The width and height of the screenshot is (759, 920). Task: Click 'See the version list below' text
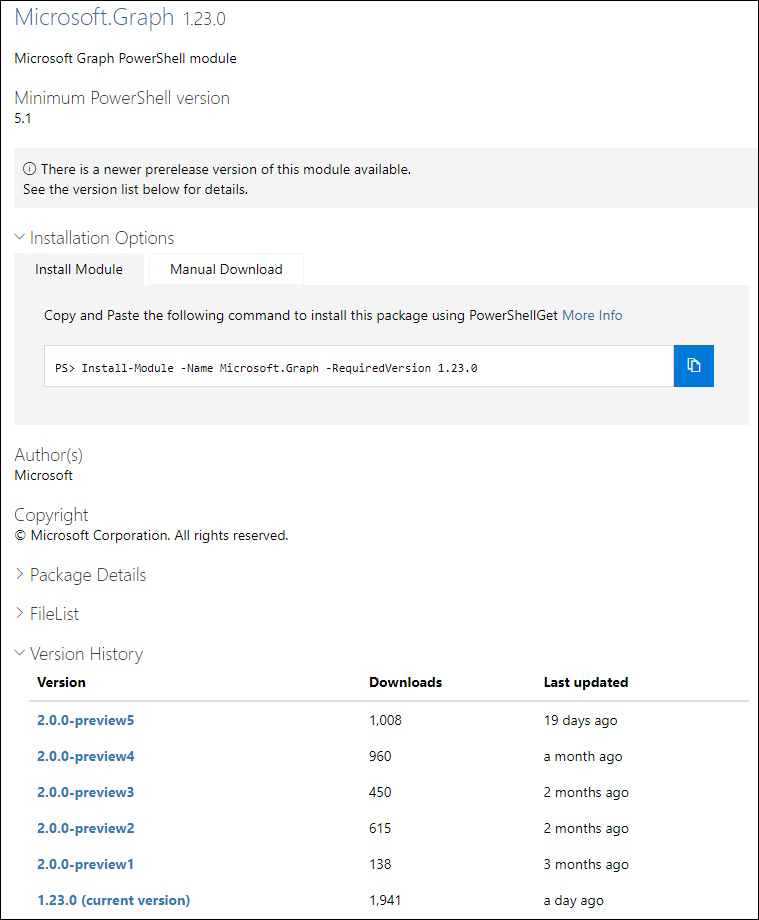click(x=135, y=190)
